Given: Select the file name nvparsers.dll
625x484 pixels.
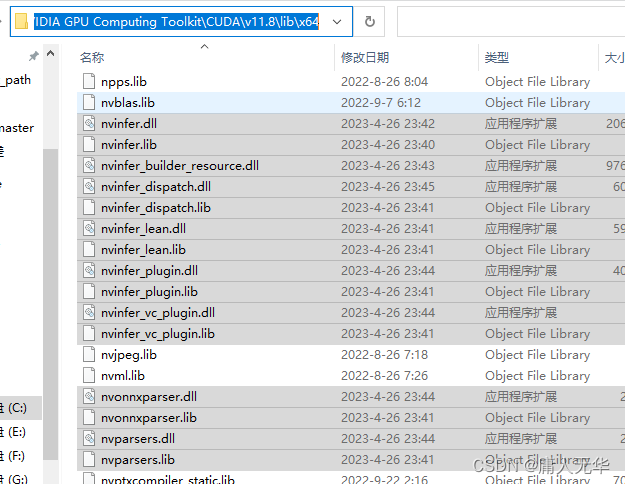Looking at the screenshot, I should pos(138,439).
